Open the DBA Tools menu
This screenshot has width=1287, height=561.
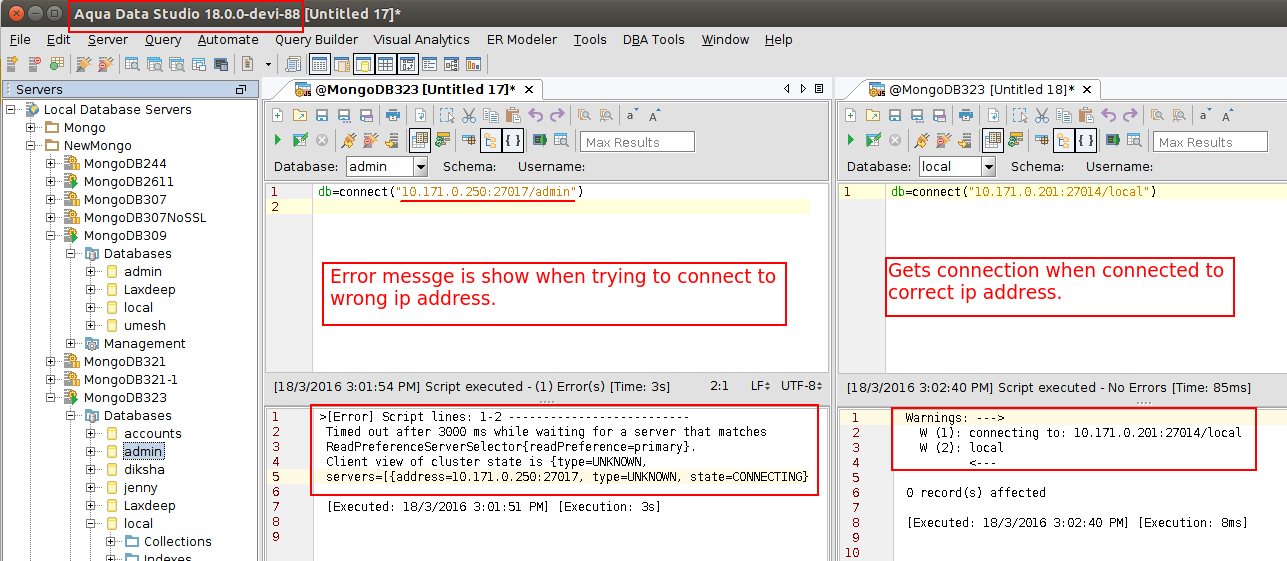click(x=653, y=40)
